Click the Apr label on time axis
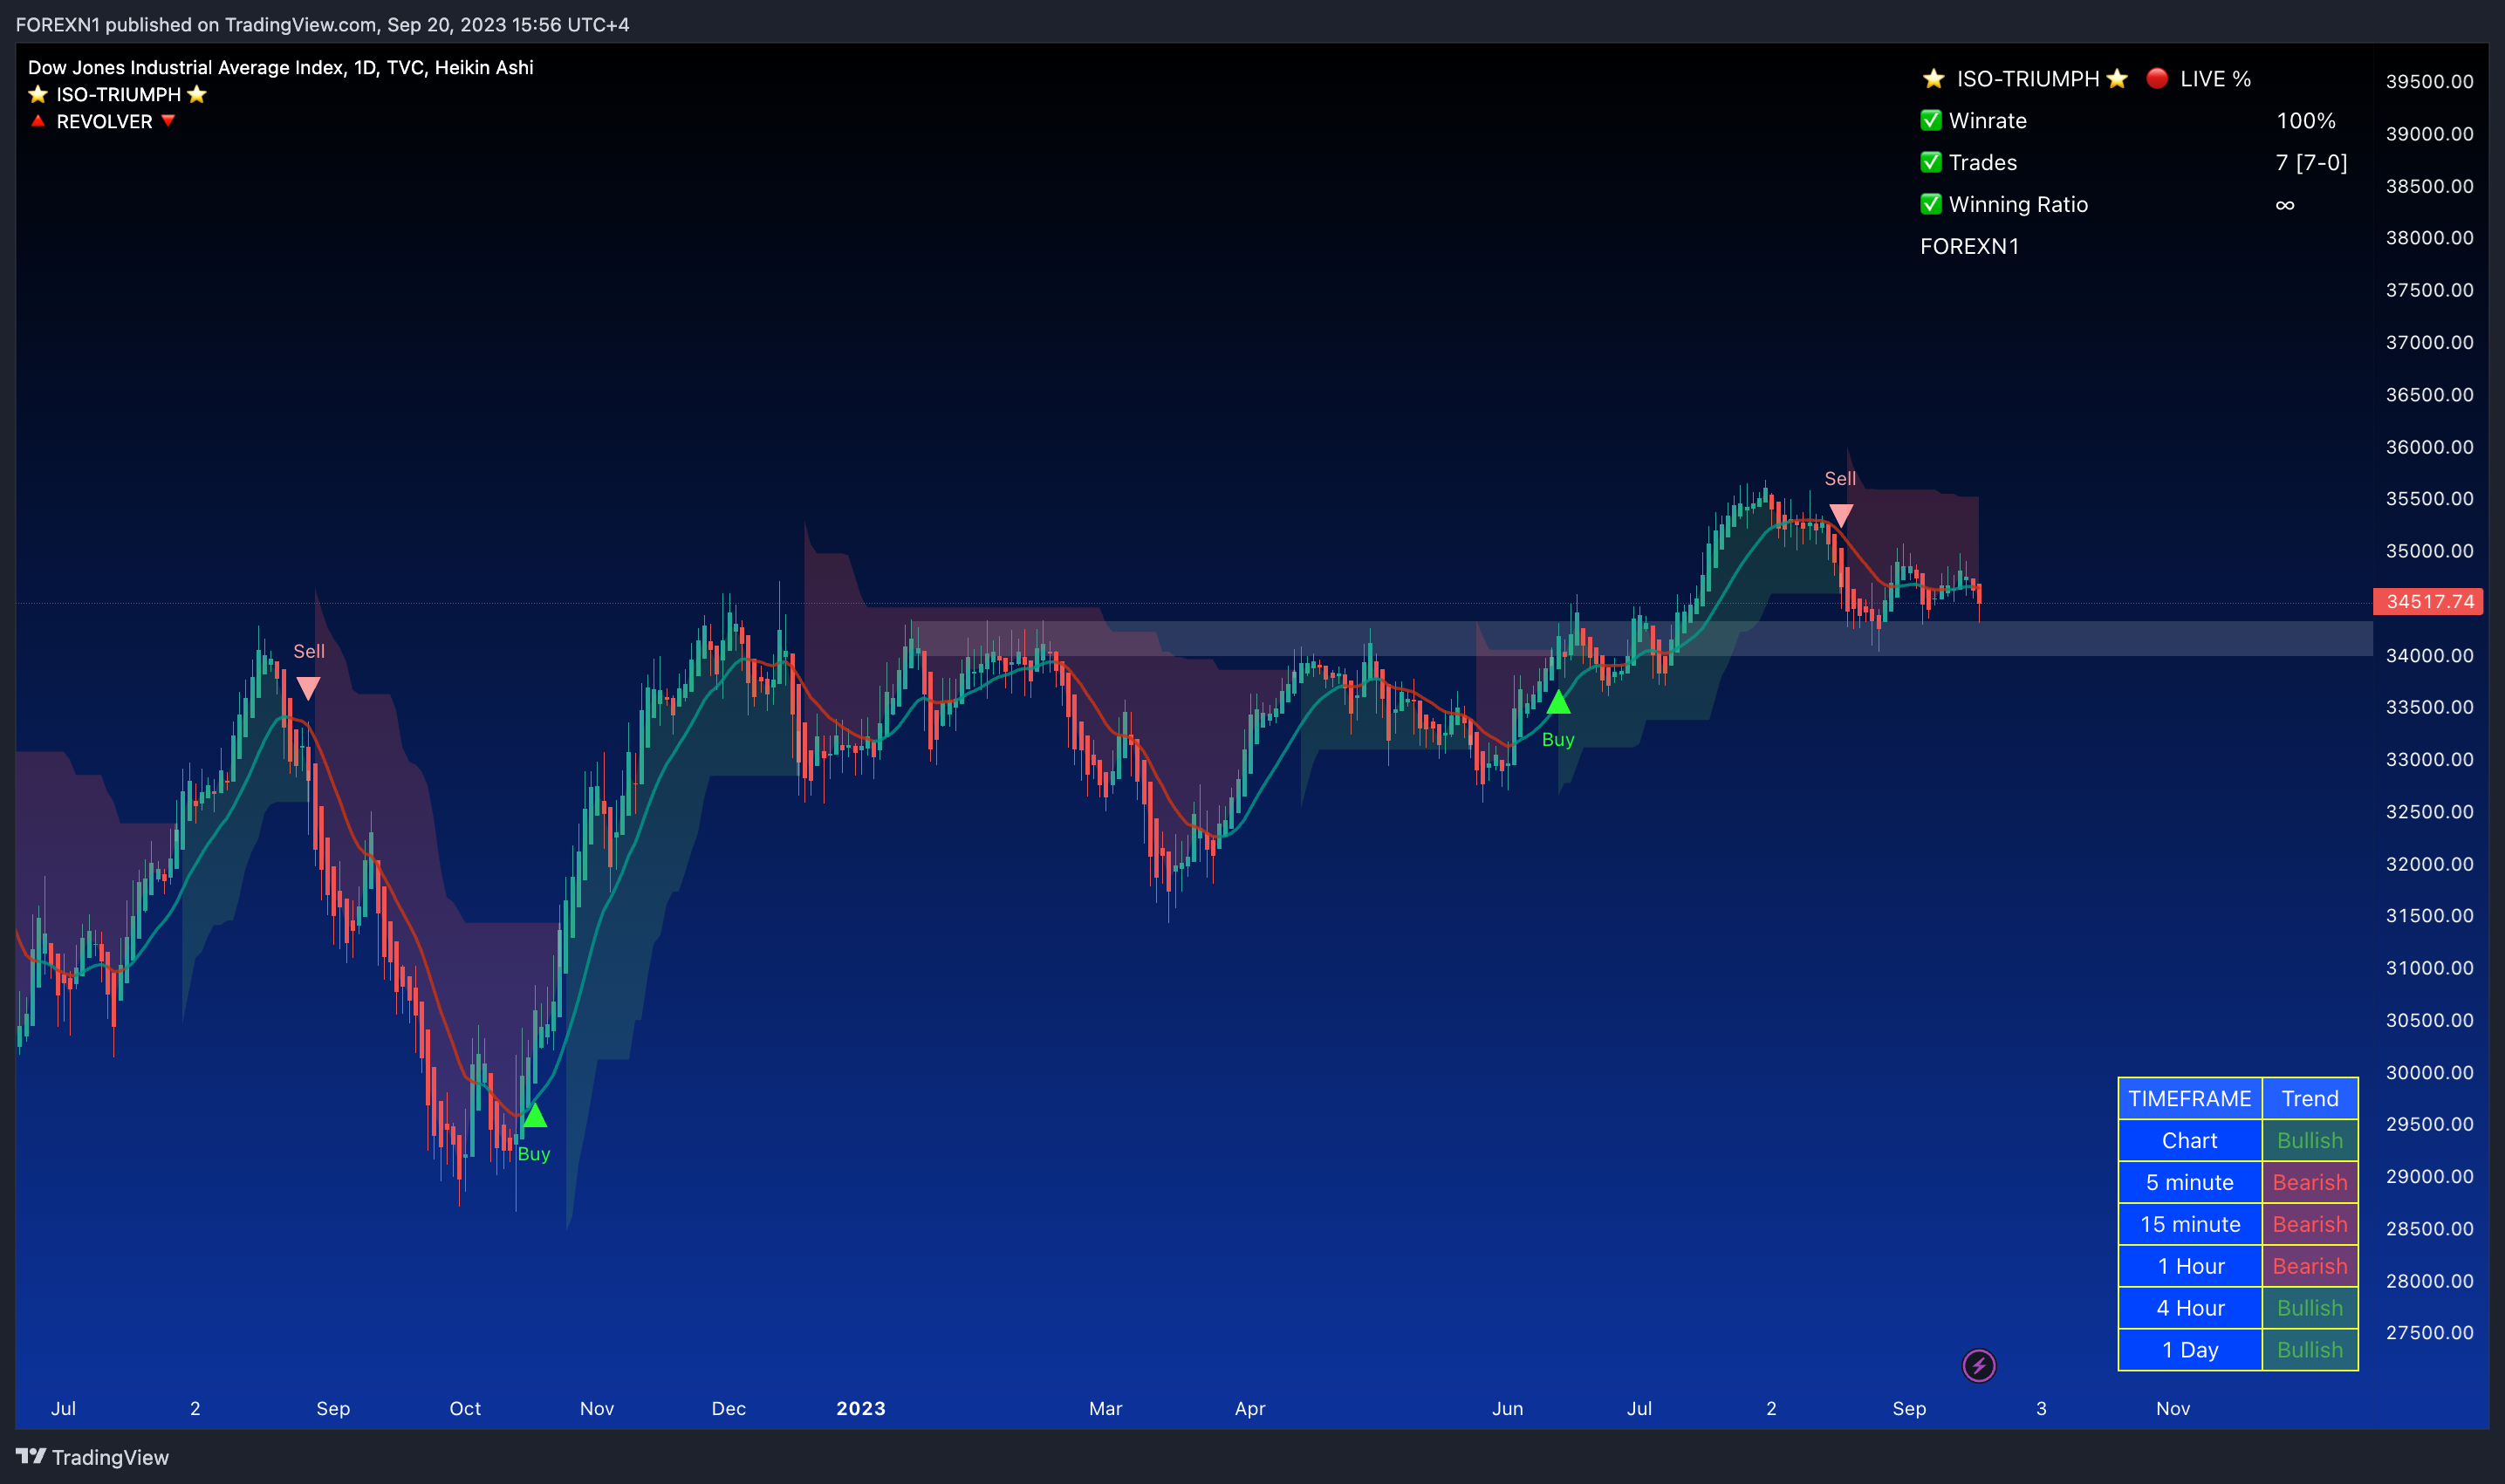 pyautogui.click(x=1250, y=1409)
